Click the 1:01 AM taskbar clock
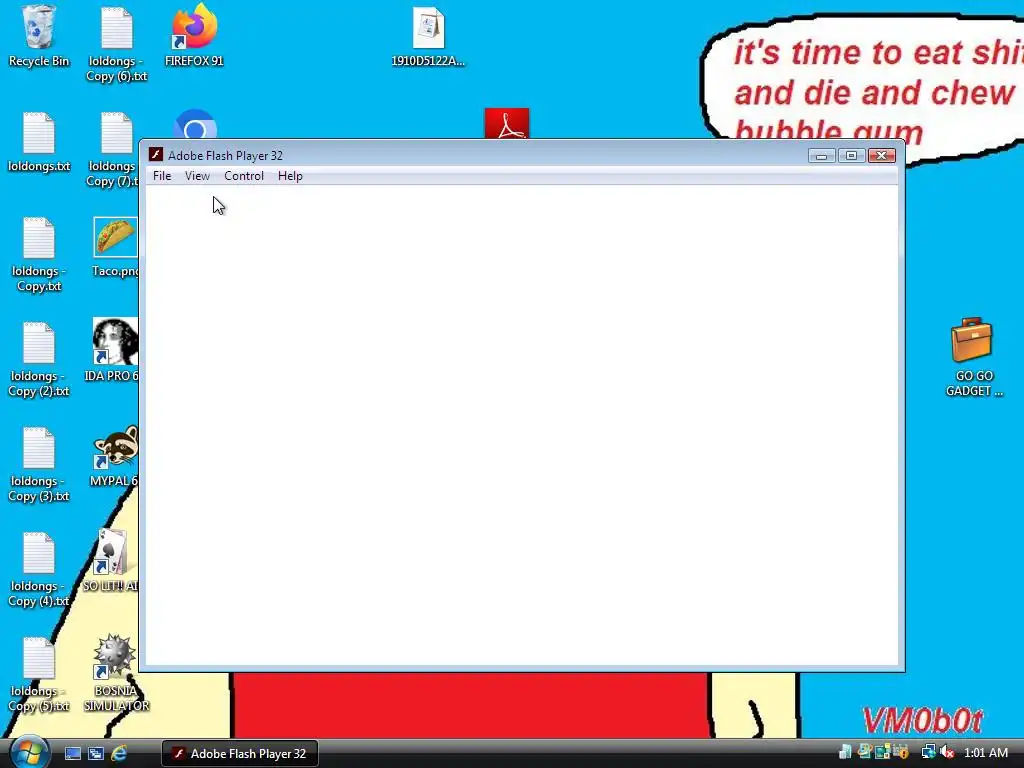 tap(985, 753)
